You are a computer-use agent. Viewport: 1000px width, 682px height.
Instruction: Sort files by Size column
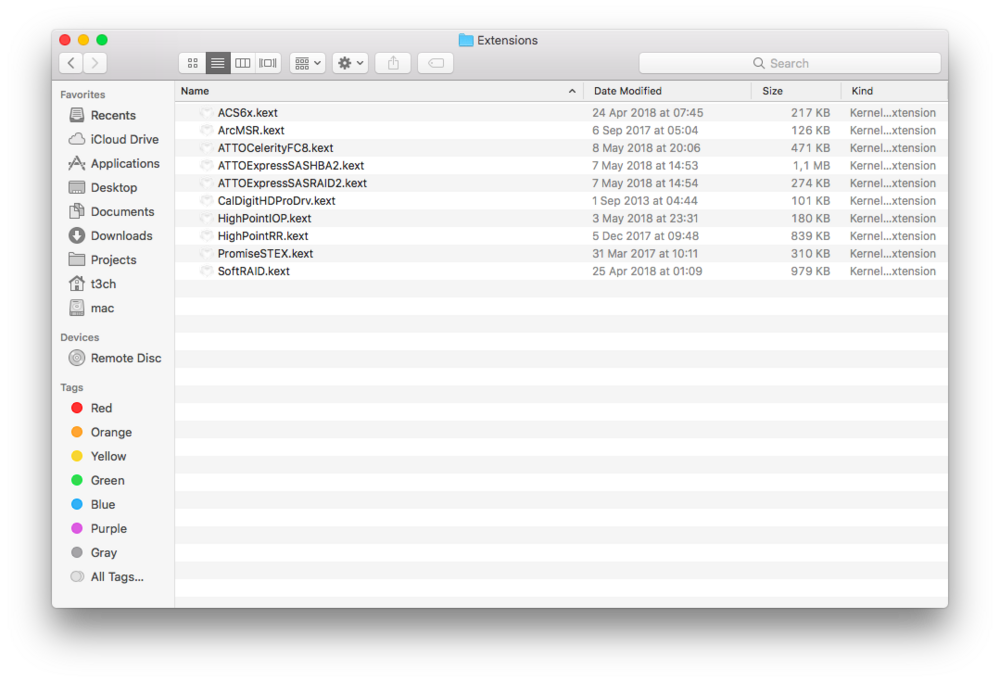point(795,91)
